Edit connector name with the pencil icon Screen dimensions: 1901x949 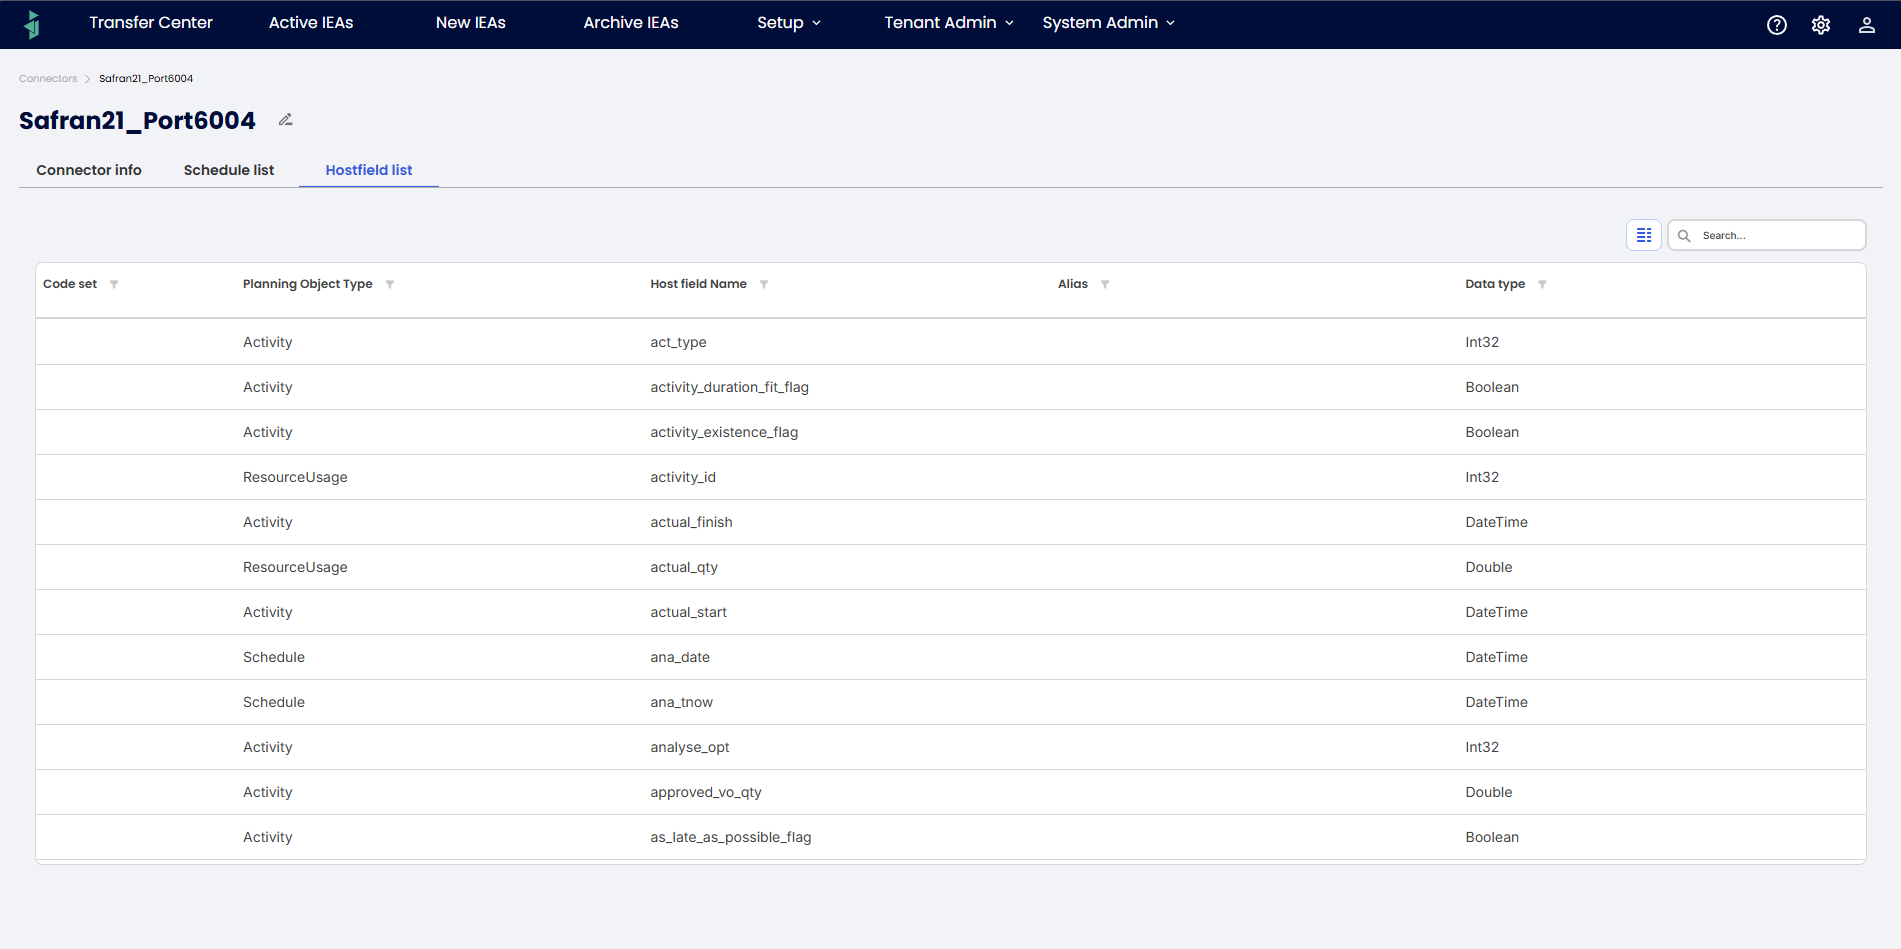tap(286, 120)
